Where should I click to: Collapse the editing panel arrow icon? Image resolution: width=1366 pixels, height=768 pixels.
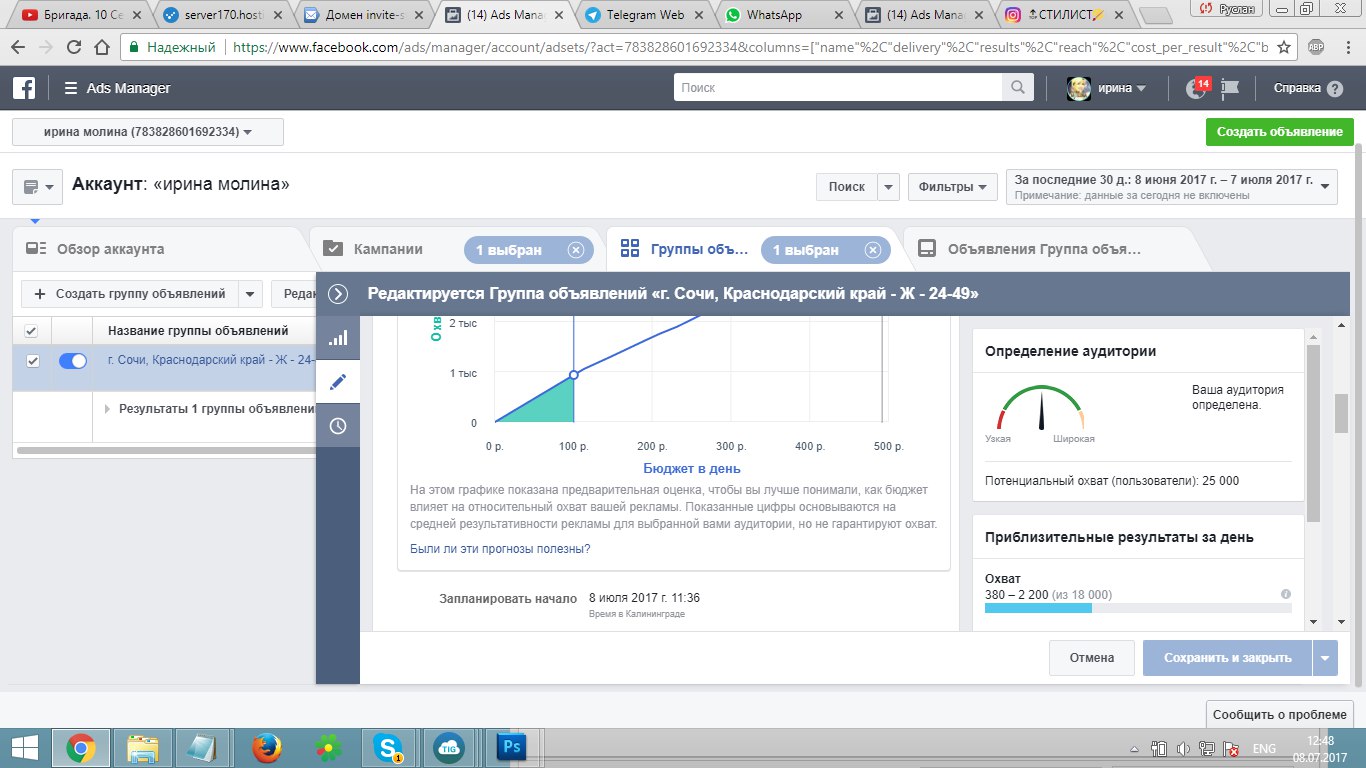(x=338, y=294)
